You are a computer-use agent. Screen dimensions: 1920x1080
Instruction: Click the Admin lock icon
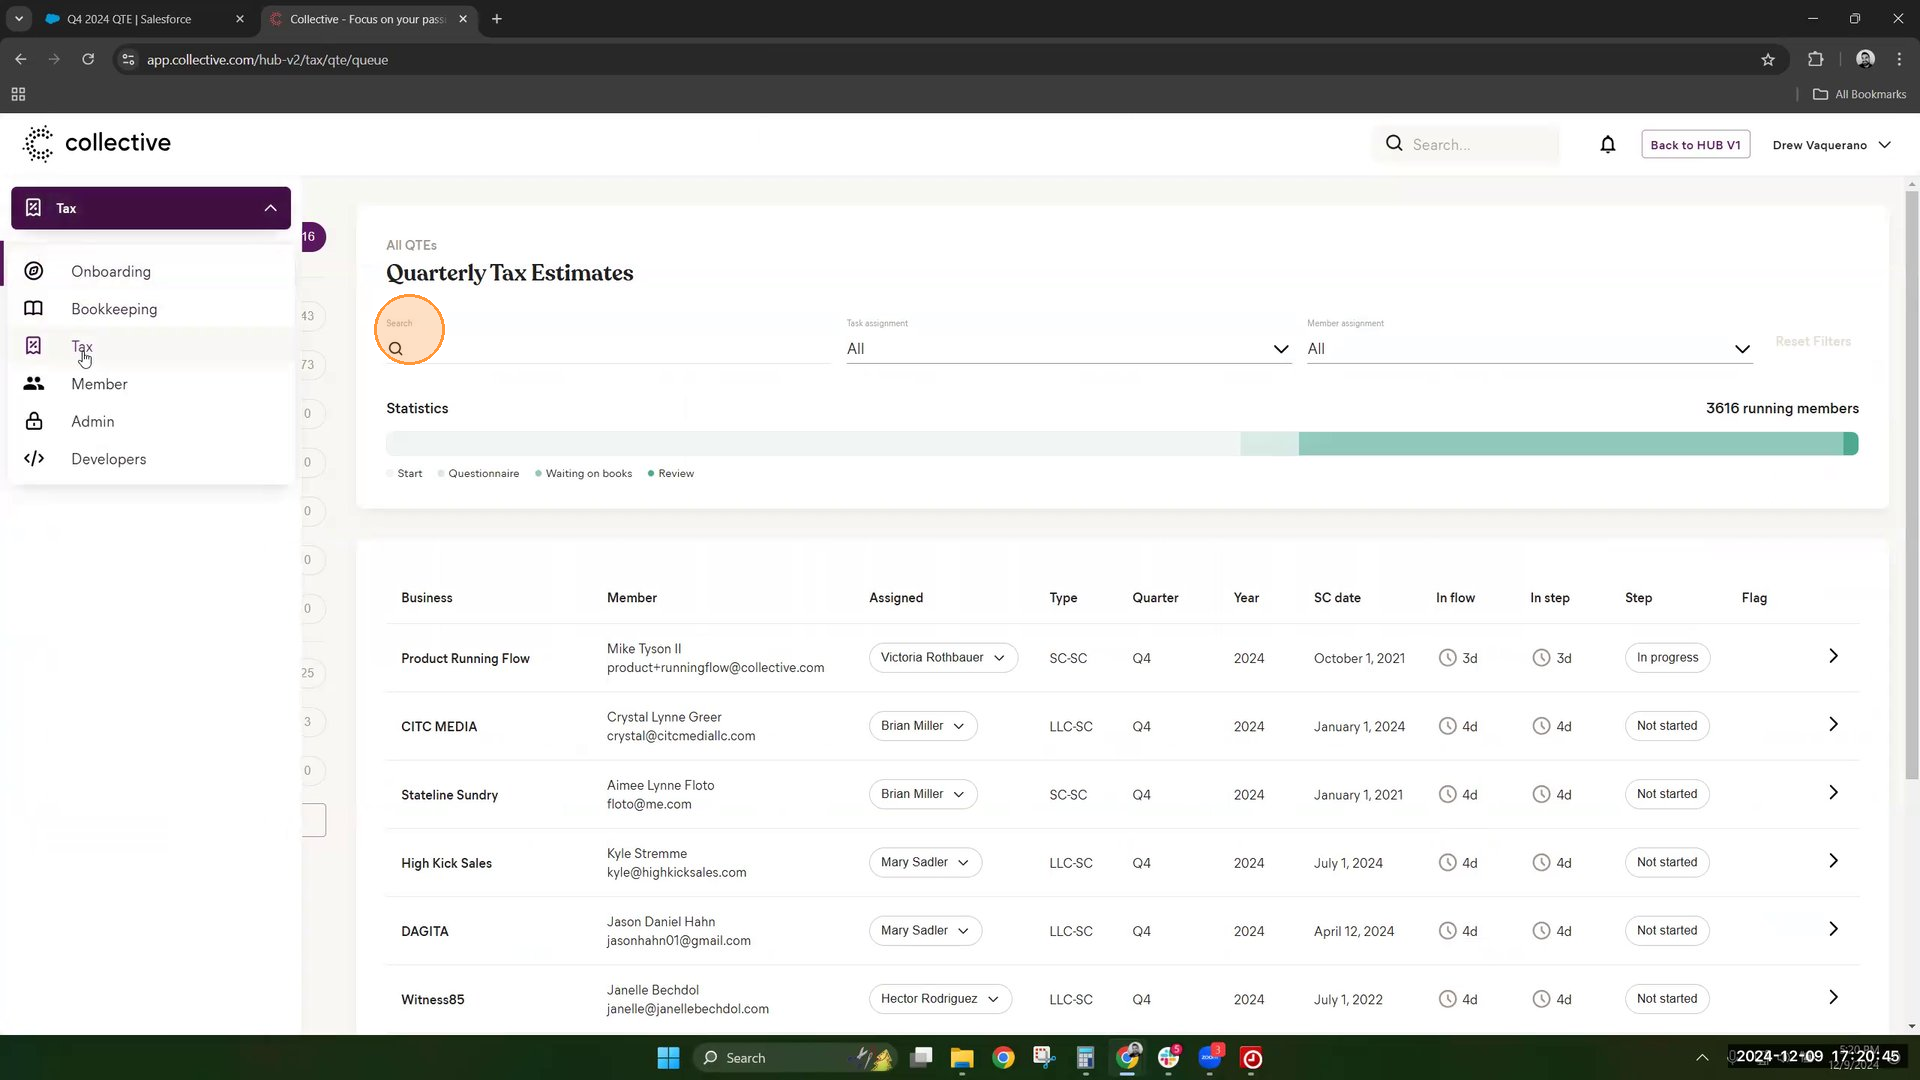34,421
